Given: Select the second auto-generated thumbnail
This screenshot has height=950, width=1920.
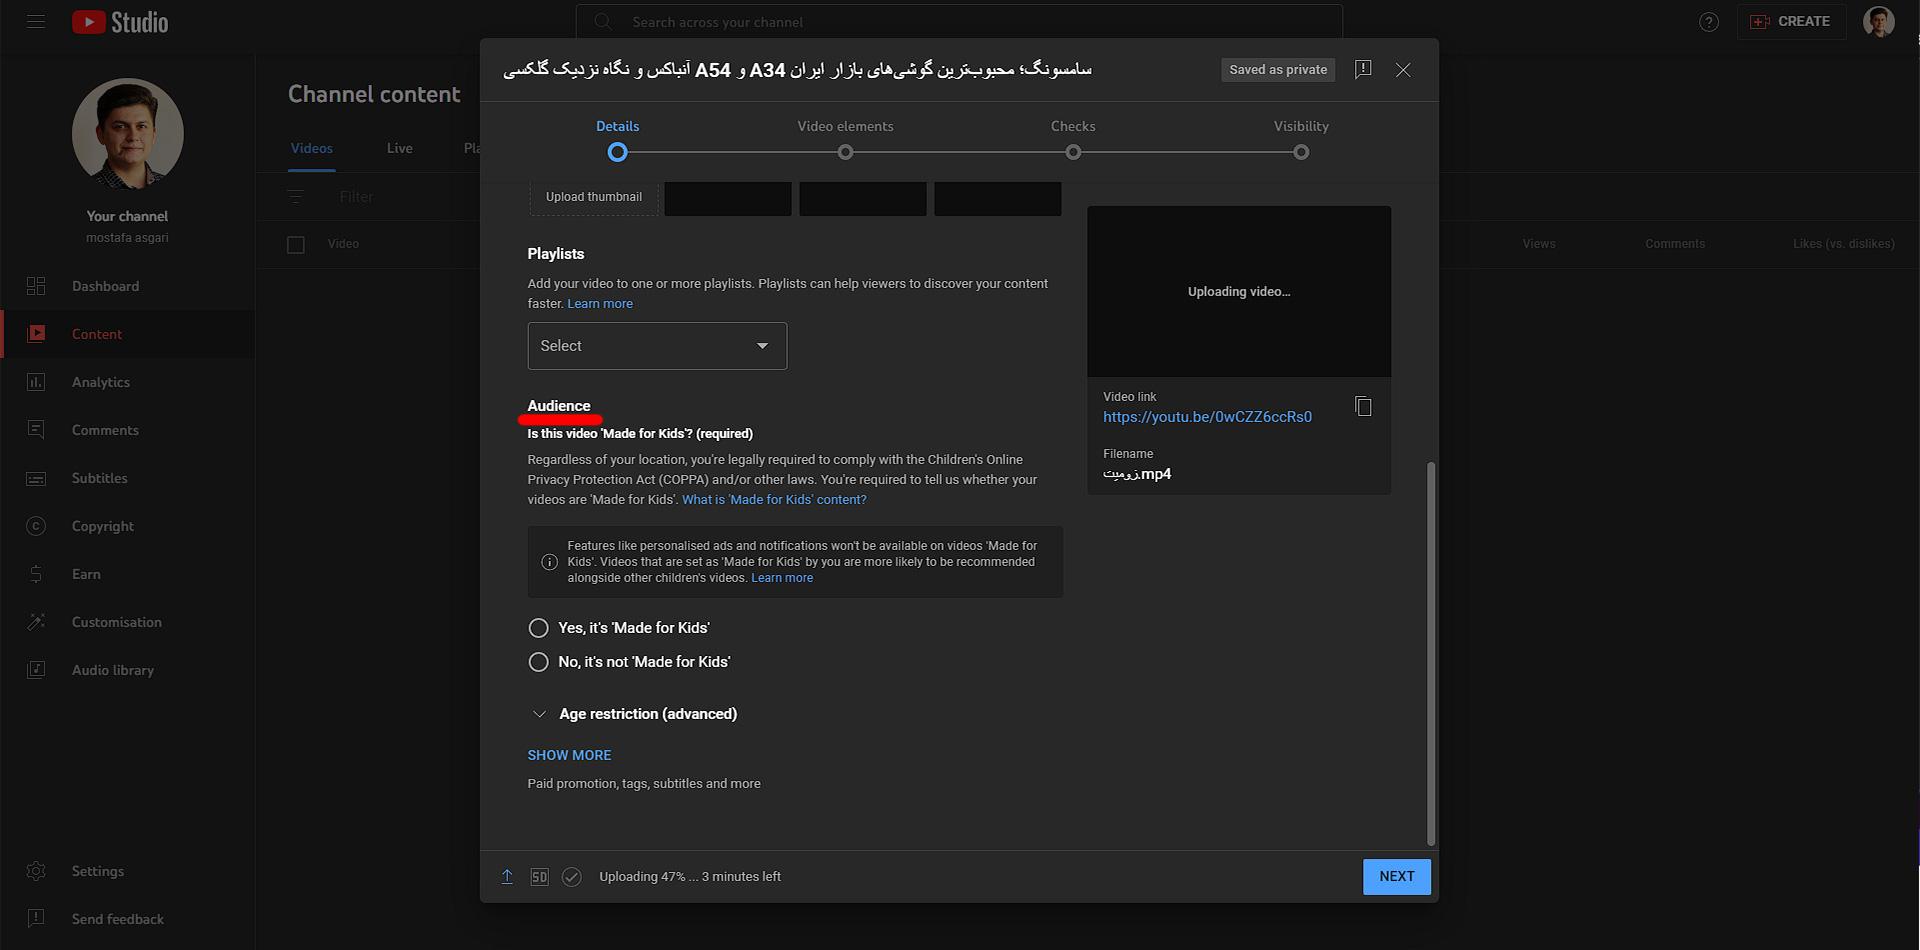Looking at the screenshot, I should tap(863, 198).
